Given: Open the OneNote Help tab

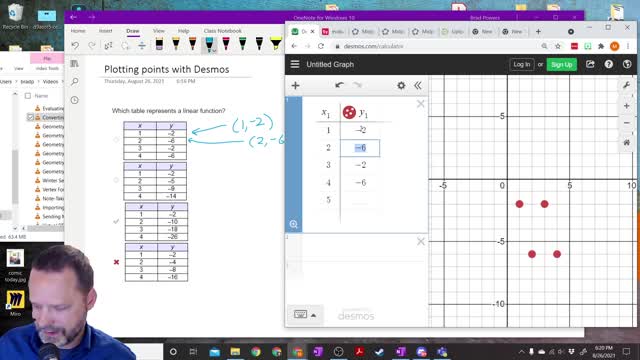Looking at the screenshot, I should coord(183,31).
